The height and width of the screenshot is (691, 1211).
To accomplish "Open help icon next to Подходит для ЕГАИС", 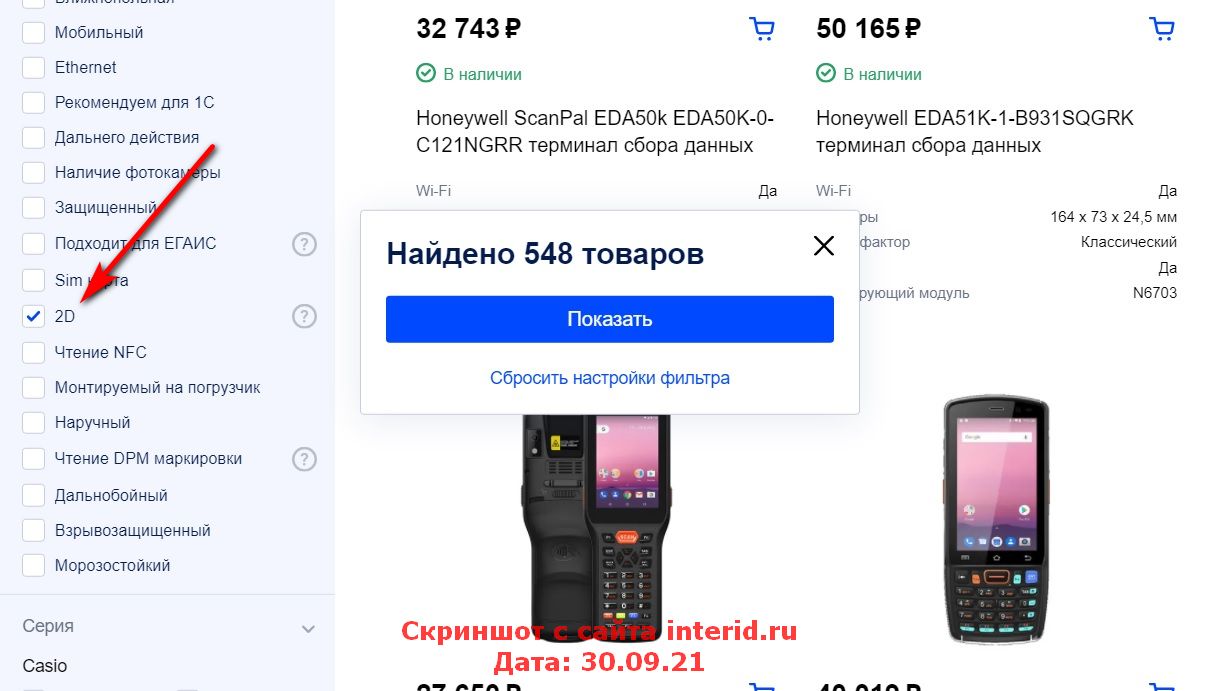I will tap(304, 243).
